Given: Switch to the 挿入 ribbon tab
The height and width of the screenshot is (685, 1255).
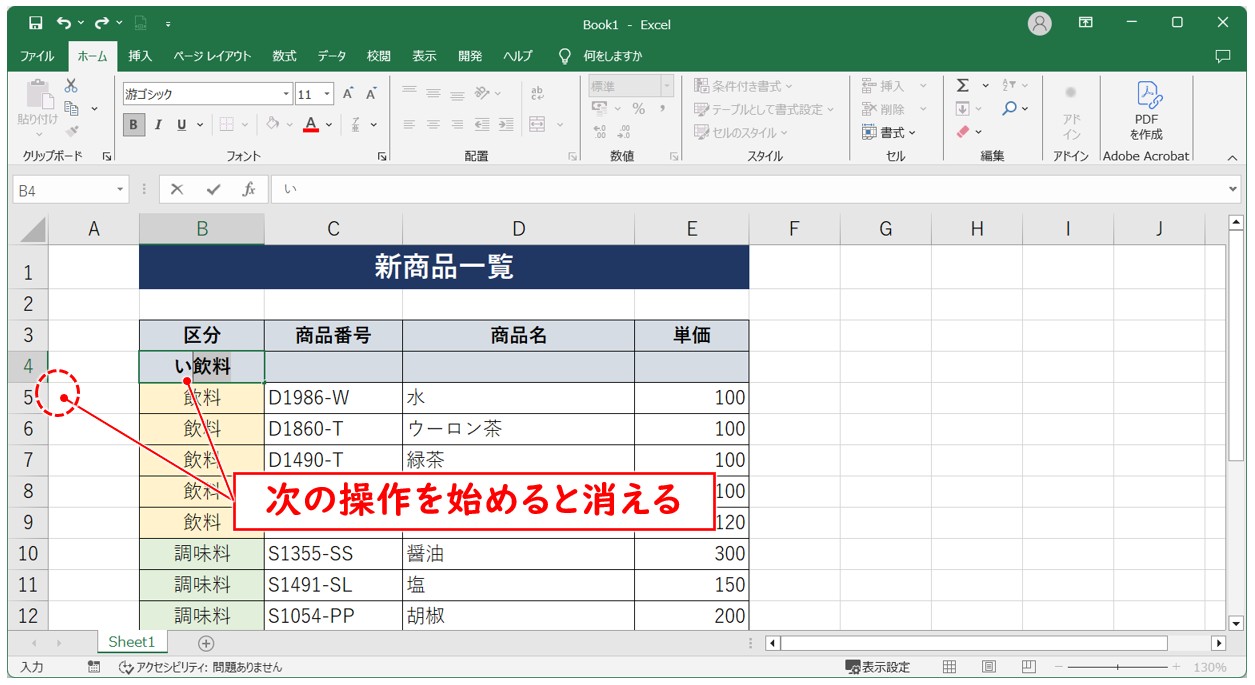Looking at the screenshot, I should (138, 56).
